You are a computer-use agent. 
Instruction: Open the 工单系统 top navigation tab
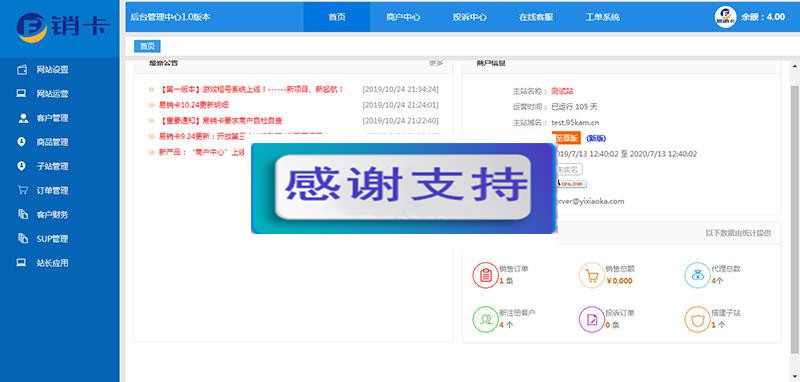(602, 17)
